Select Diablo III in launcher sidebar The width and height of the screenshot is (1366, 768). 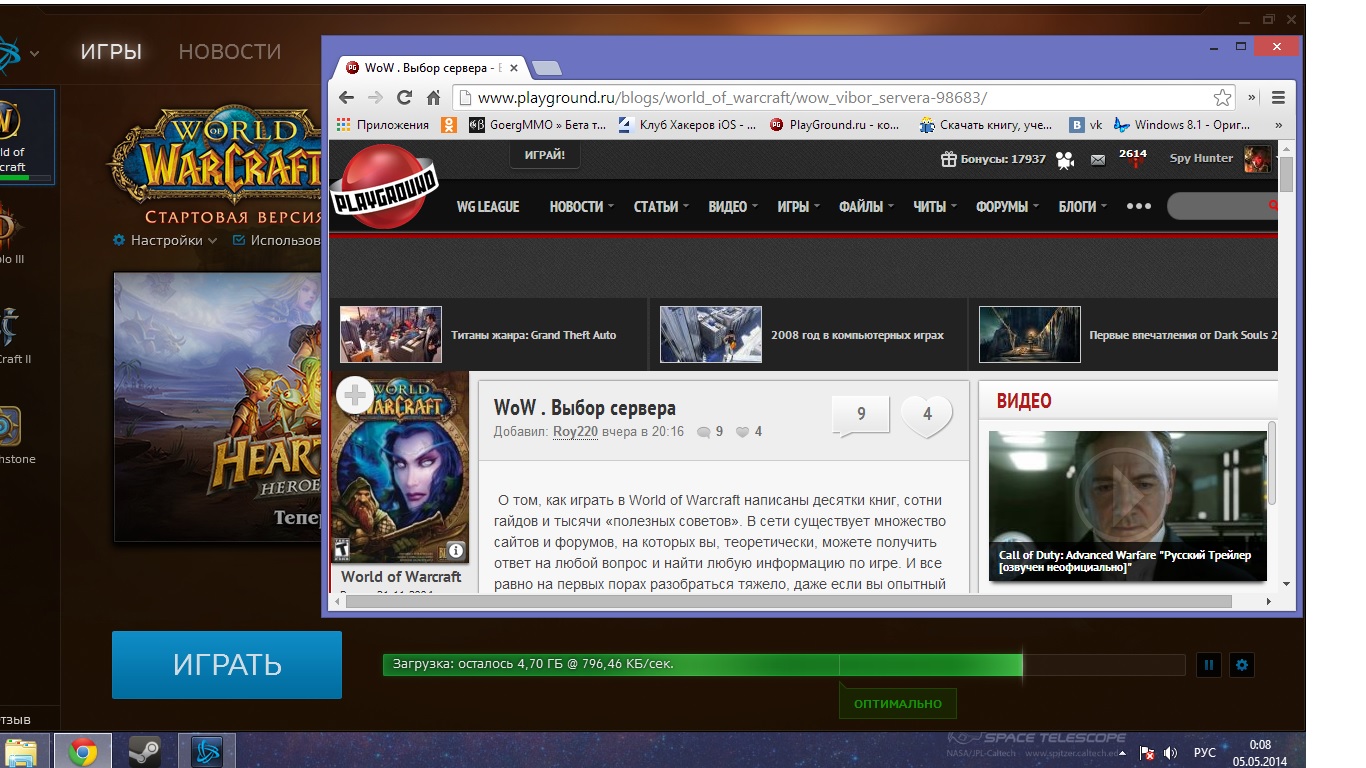pyautogui.click(x=12, y=232)
